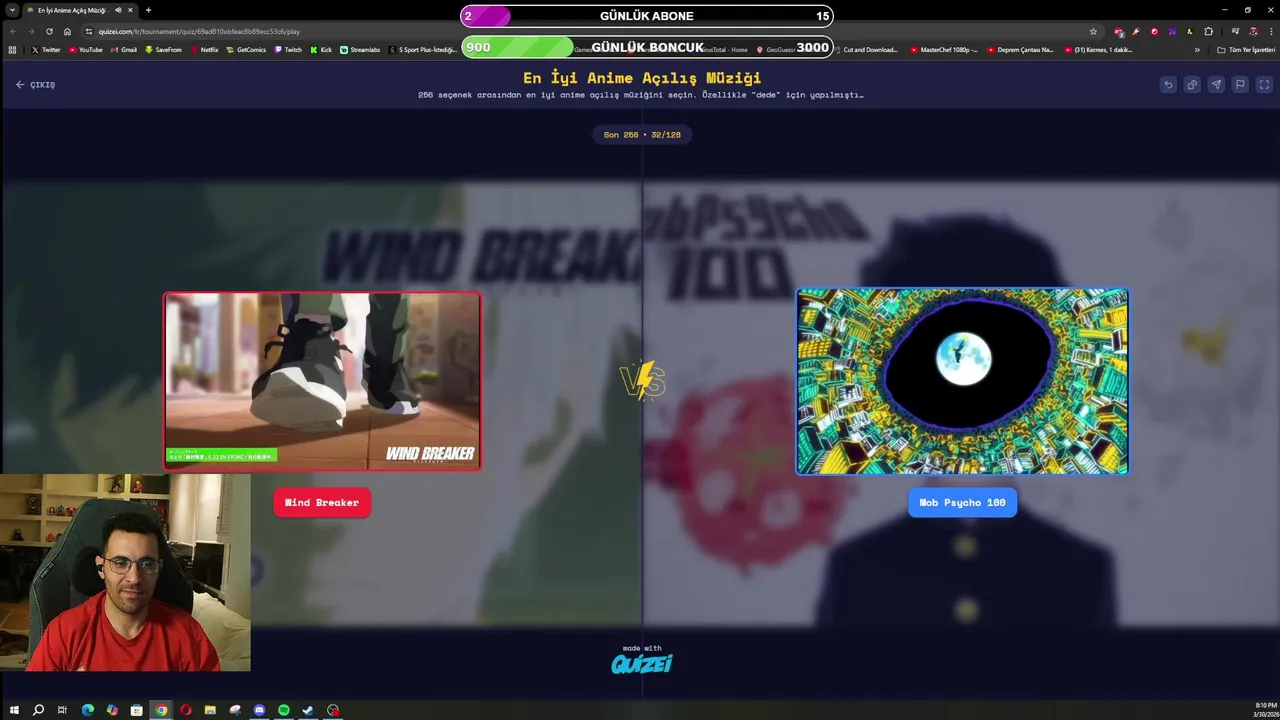Open the Netflix bookmark

(x=204, y=49)
